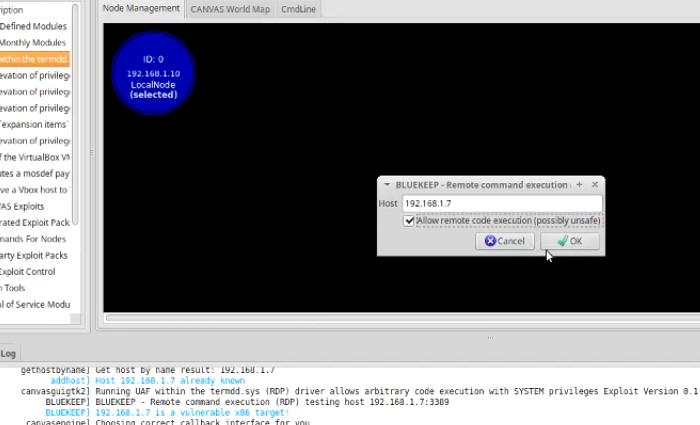Select Monthly Modules in module list

[x=33, y=43]
